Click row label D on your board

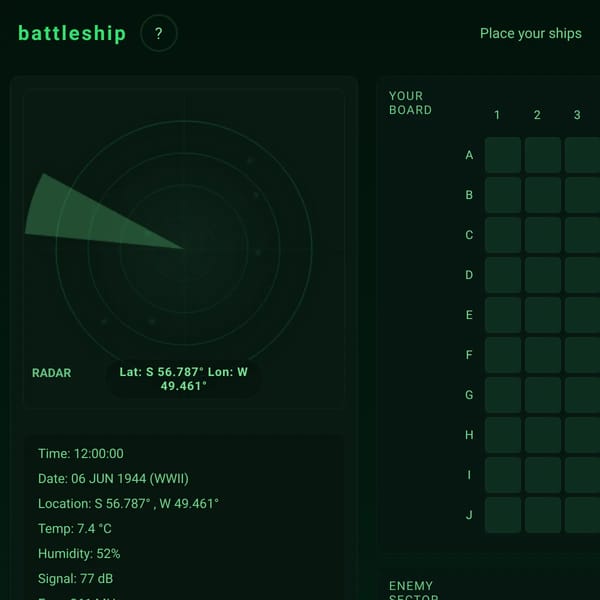(x=469, y=275)
